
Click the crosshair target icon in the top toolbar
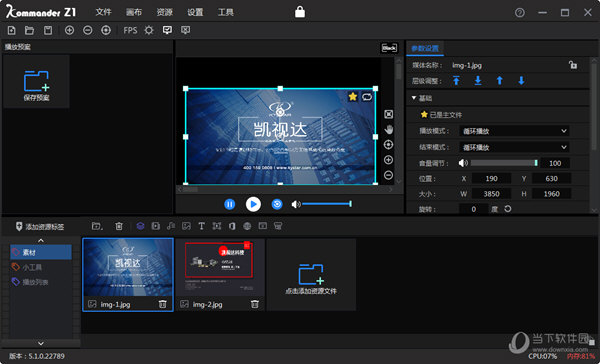point(106,30)
